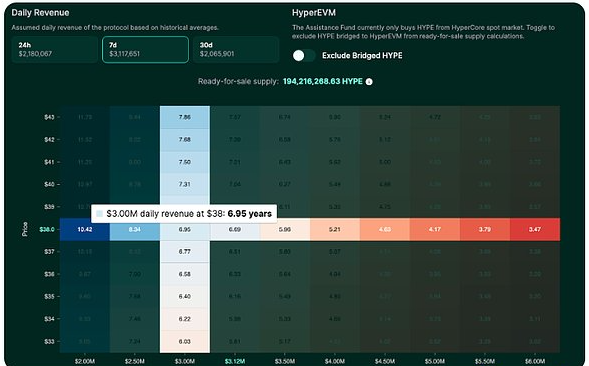Click the 6.22 cell in the $34 row
This screenshot has width=589, height=366.
(185, 319)
